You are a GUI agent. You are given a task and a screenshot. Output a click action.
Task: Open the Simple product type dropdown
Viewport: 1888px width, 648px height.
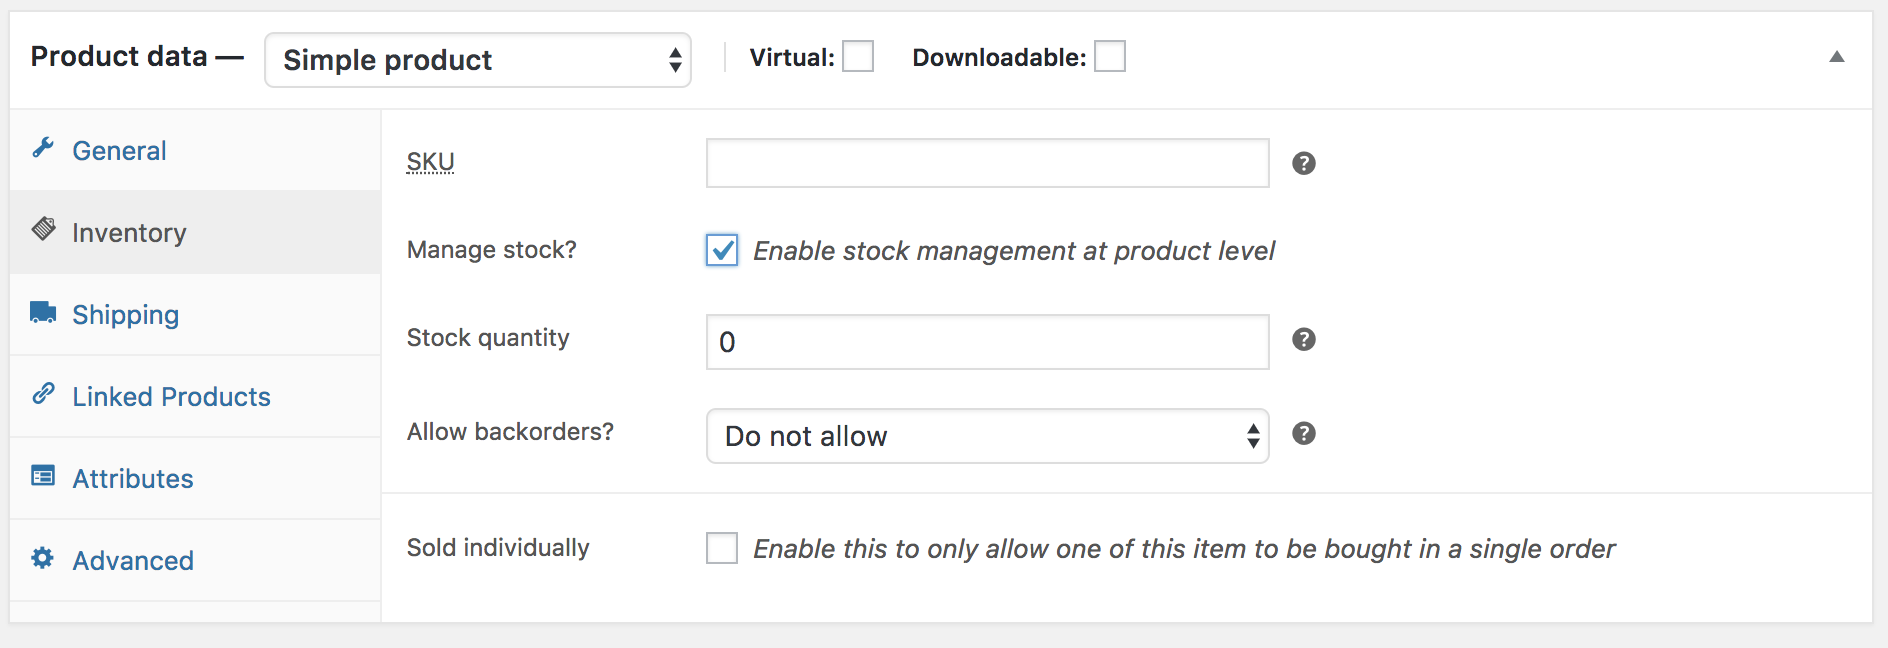coord(478,60)
